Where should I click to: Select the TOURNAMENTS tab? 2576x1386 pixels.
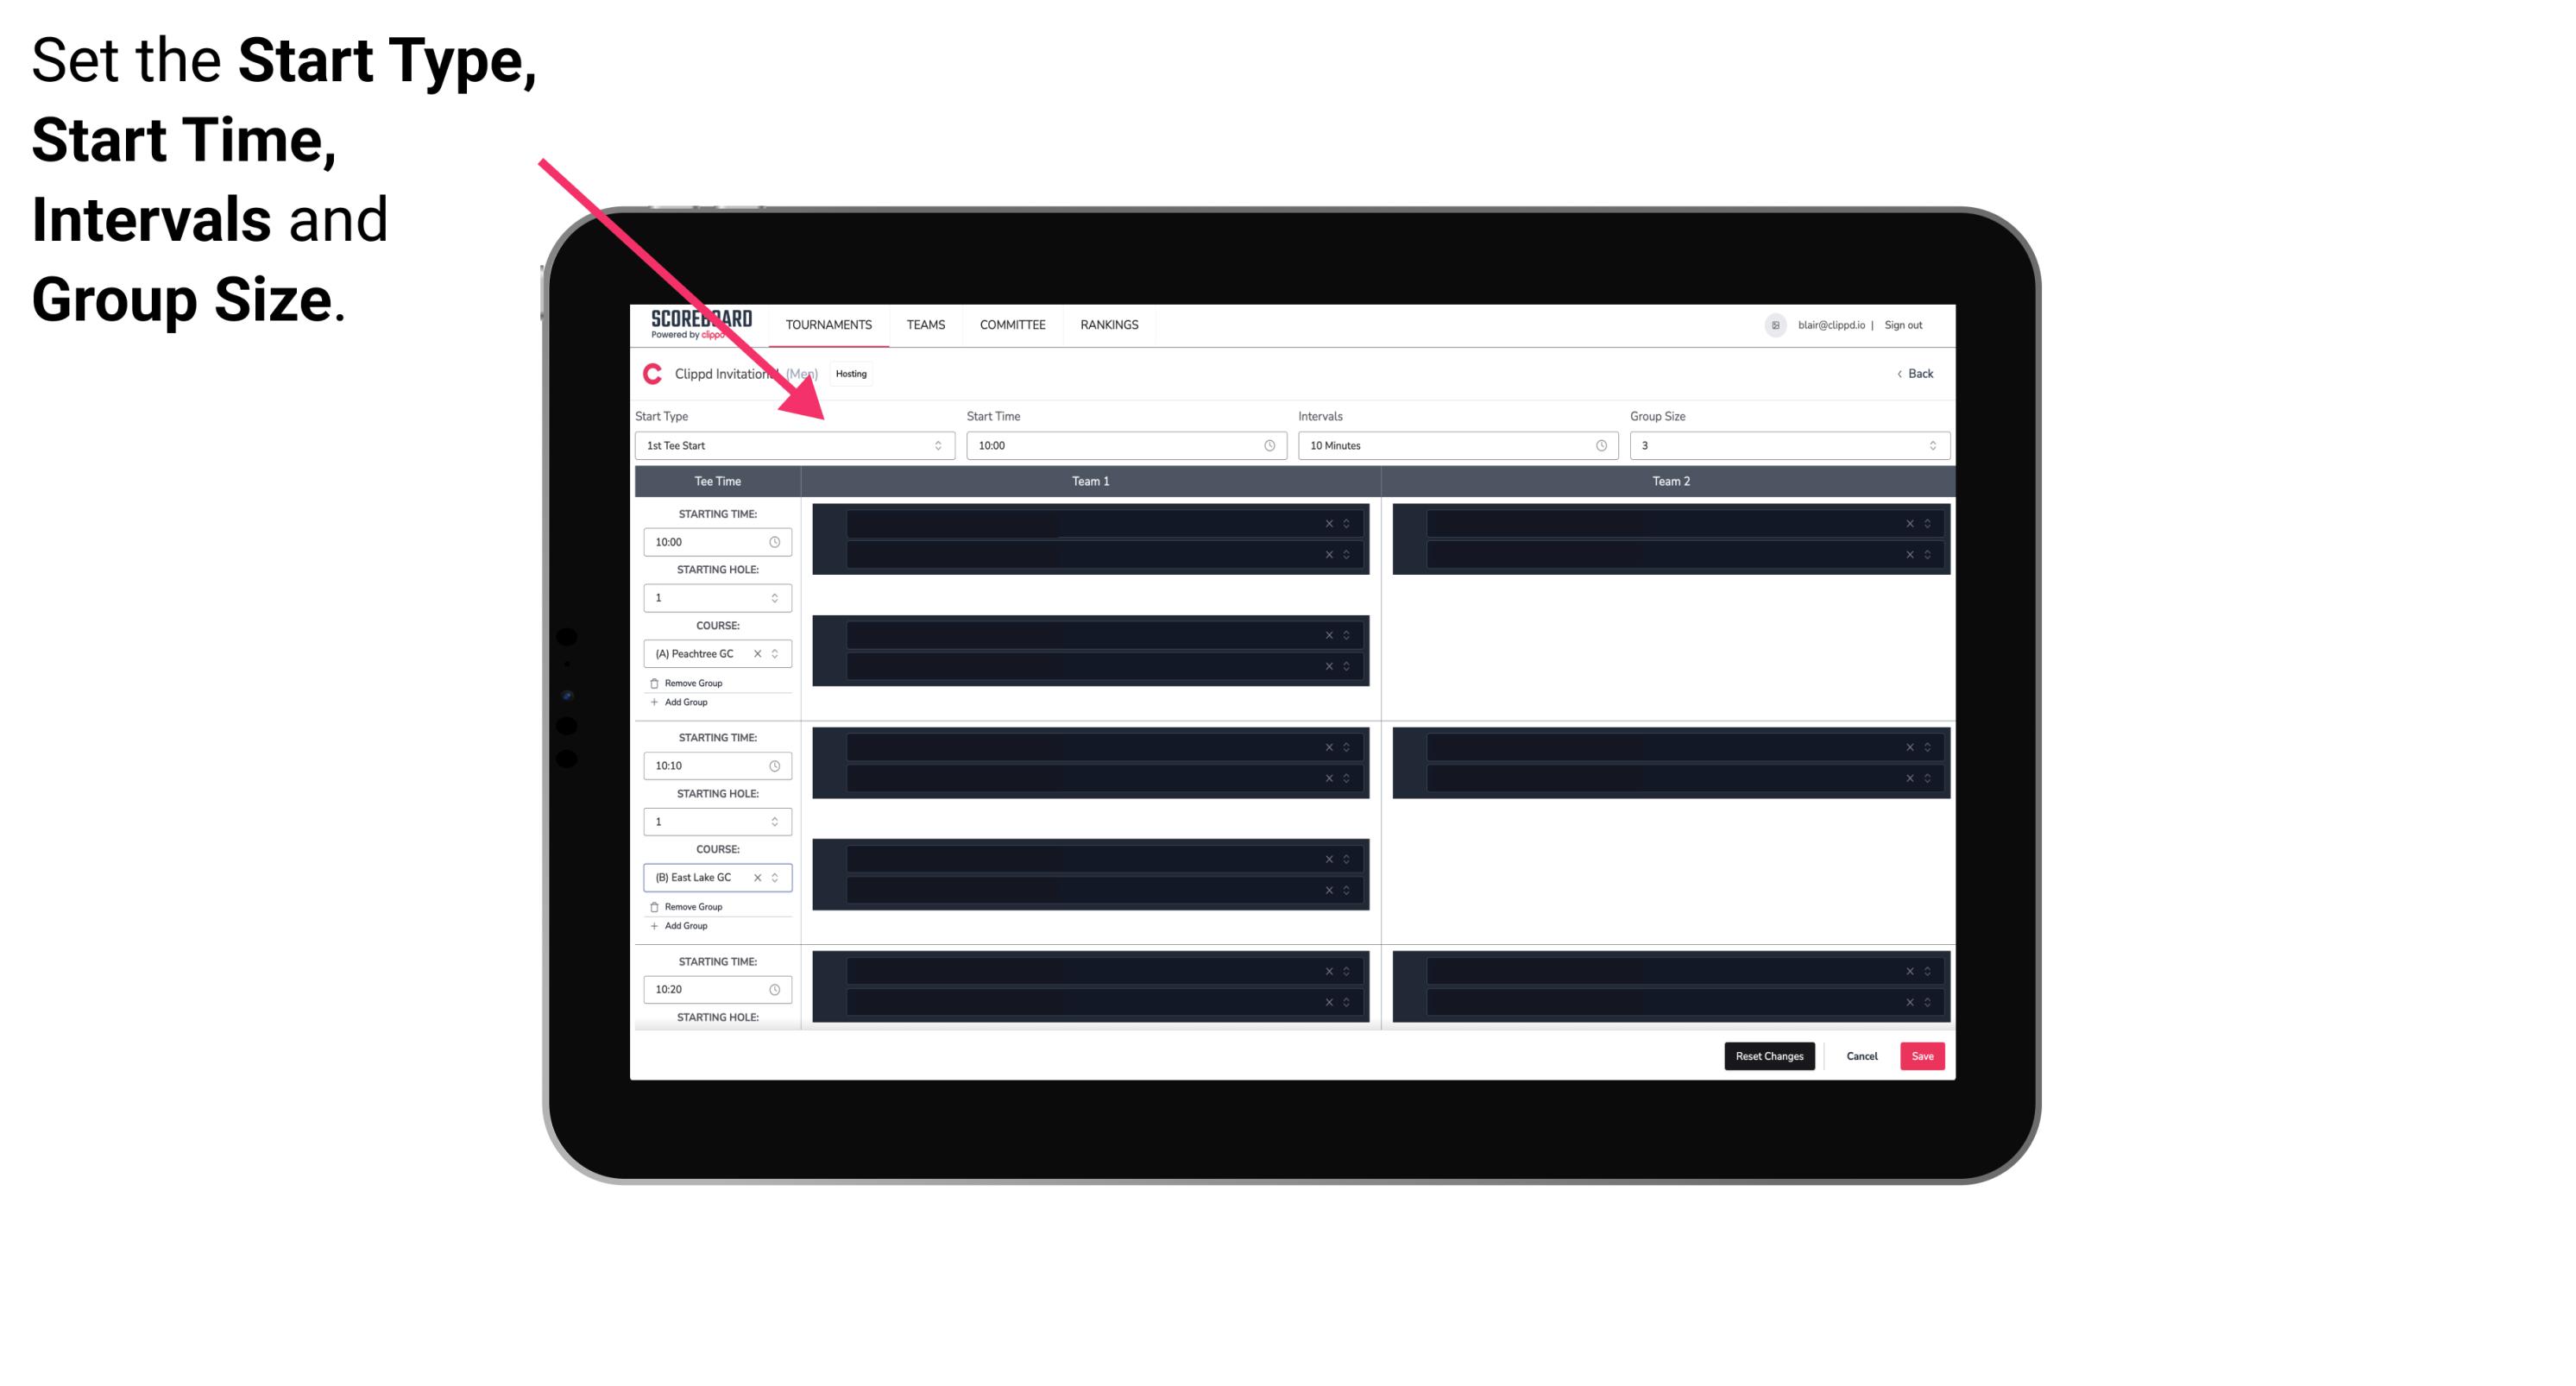(831, 324)
